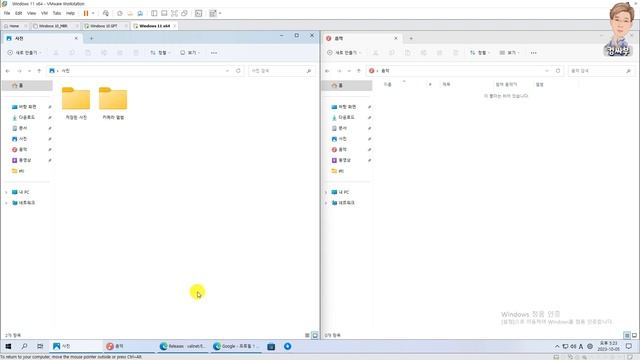The height and width of the screenshot is (360, 640).
Task: Open 정렬 (Sort) dropdown in Music window
Action: point(480,53)
